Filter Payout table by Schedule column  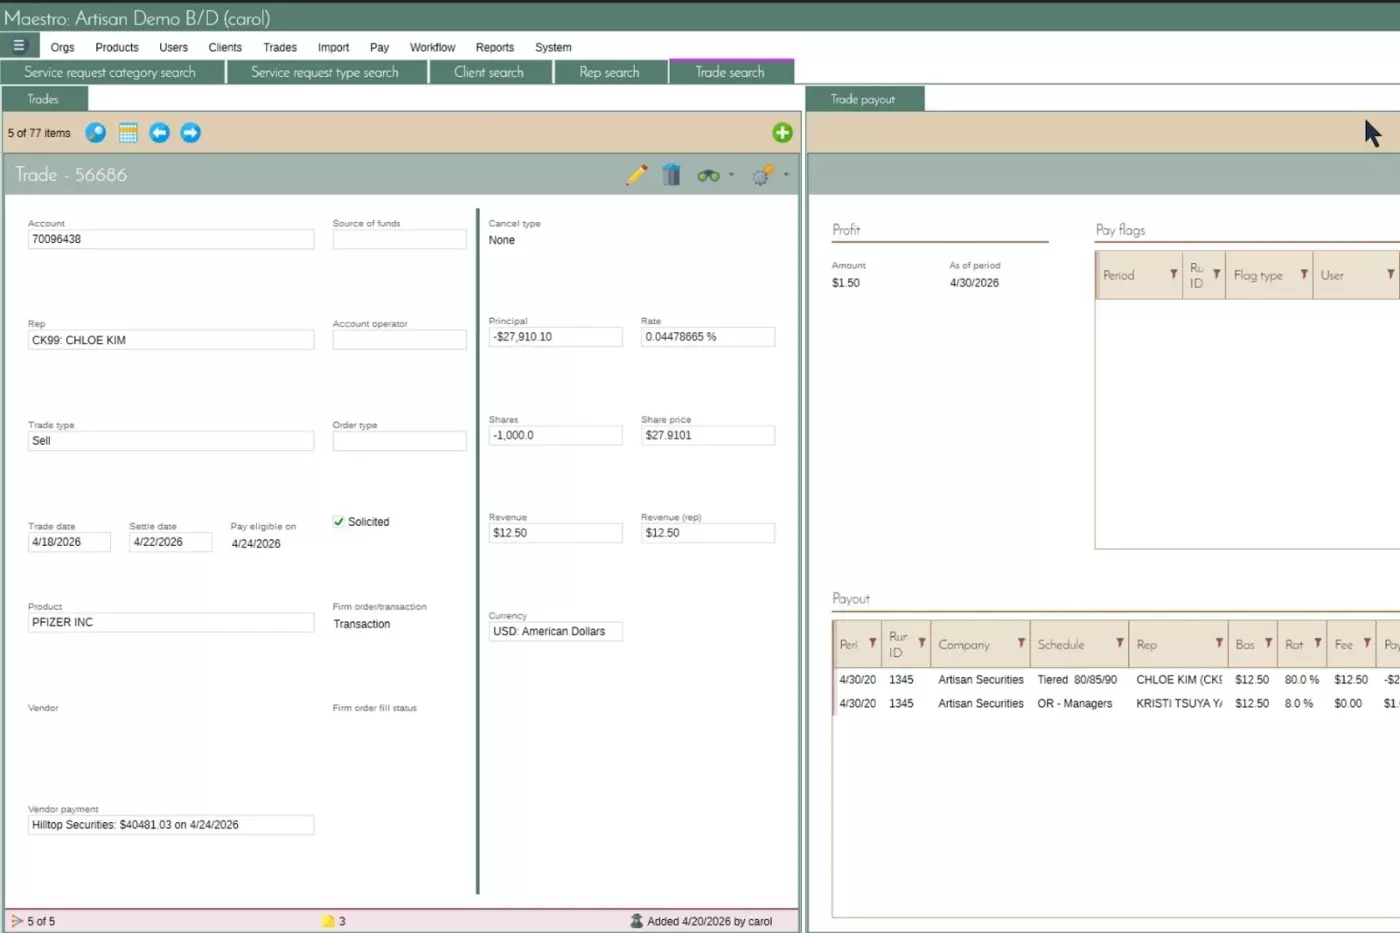pos(1120,643)
